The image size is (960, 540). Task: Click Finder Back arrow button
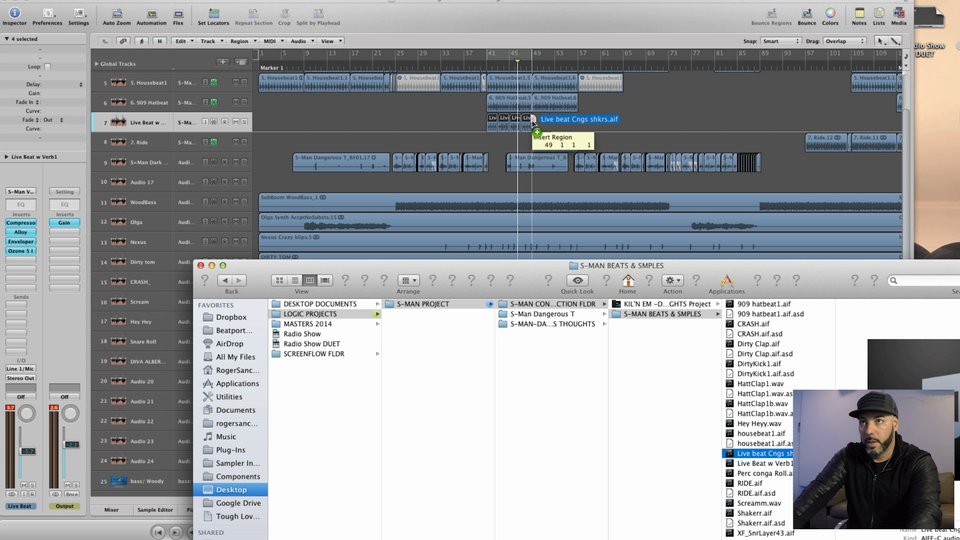point(225,280)
